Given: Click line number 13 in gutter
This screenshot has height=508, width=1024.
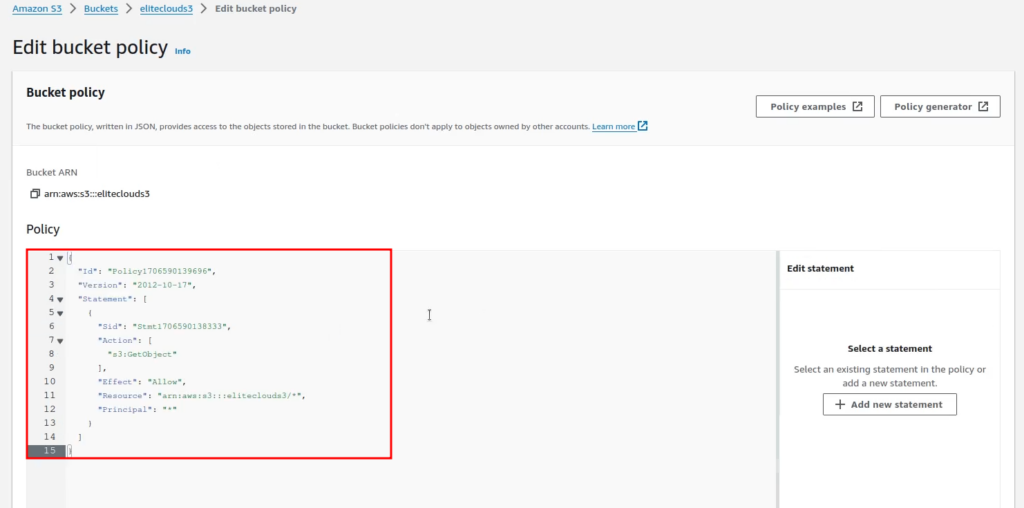Looking at the screenshot, I should (x=50, y=423).
